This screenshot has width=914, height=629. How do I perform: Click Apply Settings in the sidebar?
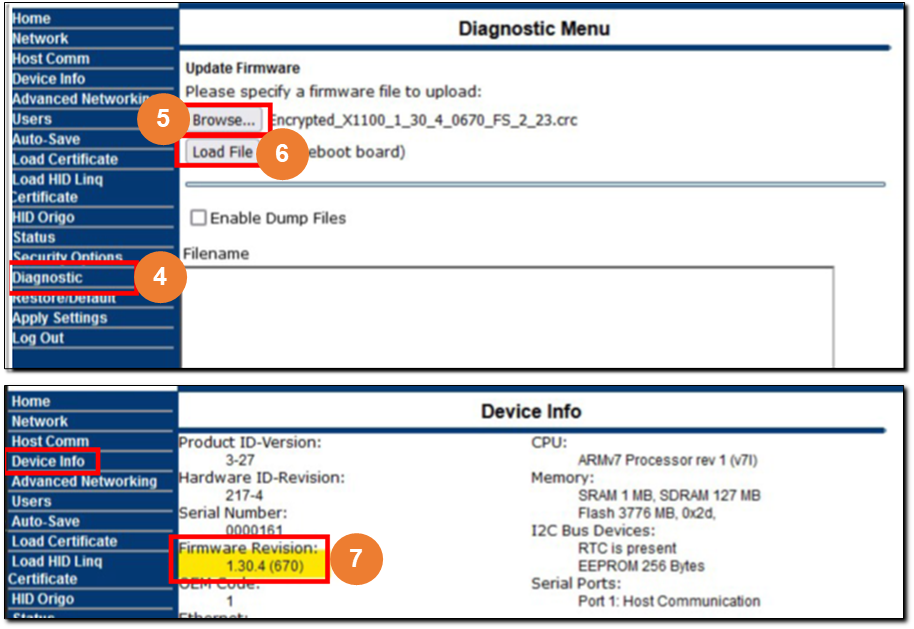coord(59,318)
